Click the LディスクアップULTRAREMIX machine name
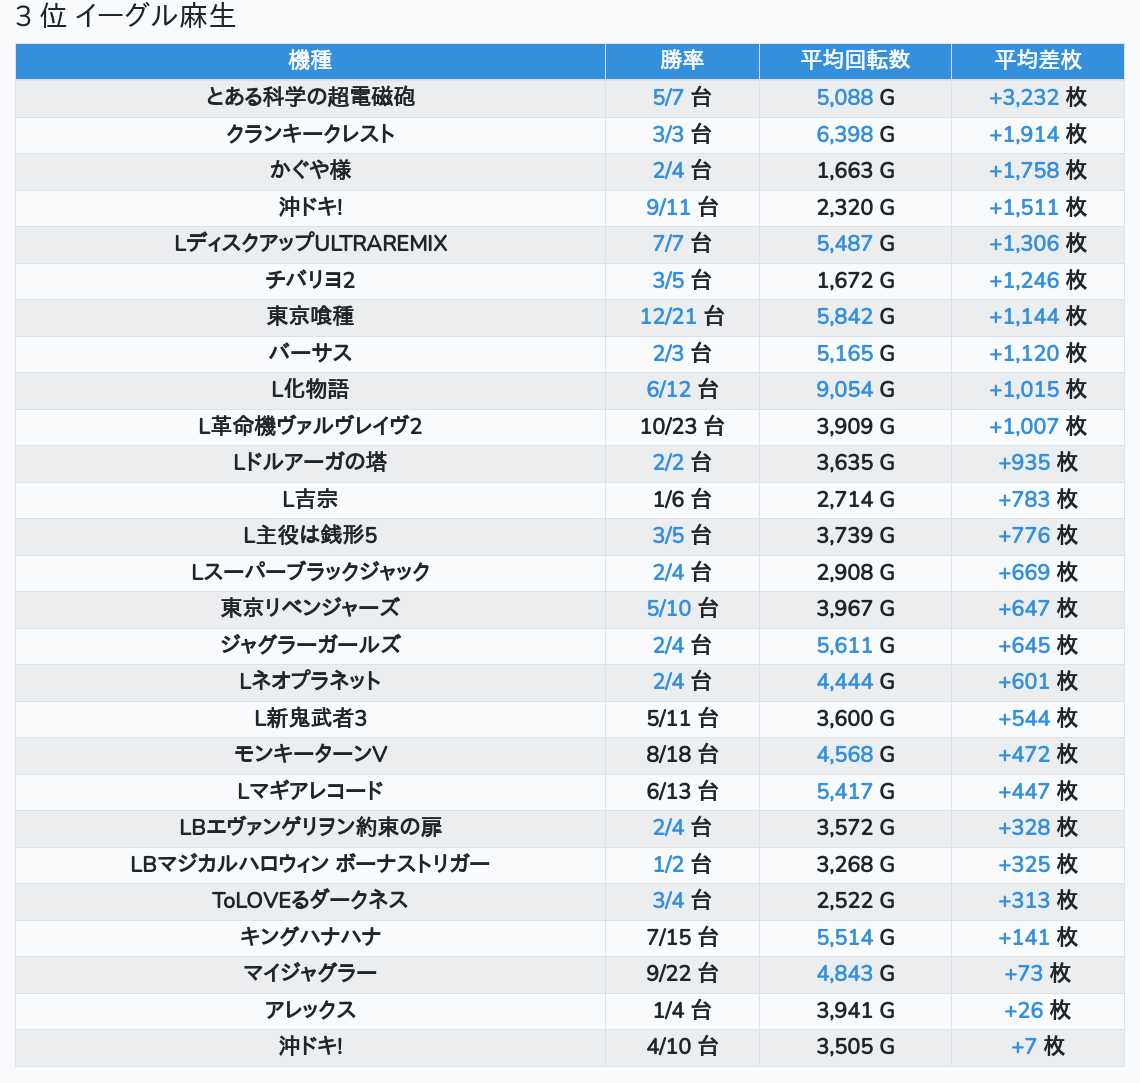The width and height of the screenshot is (1140, 1083). (x=310, y=243)
